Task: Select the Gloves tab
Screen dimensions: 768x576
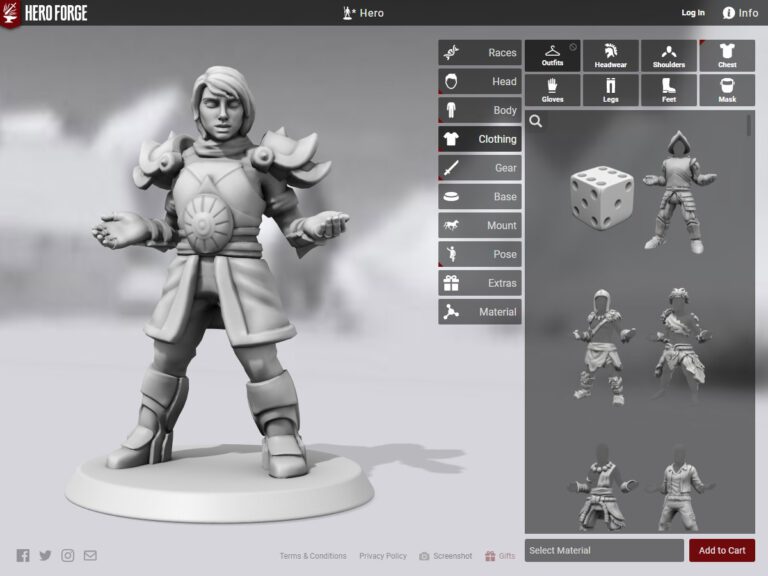Action: click(x=552, y=90)
